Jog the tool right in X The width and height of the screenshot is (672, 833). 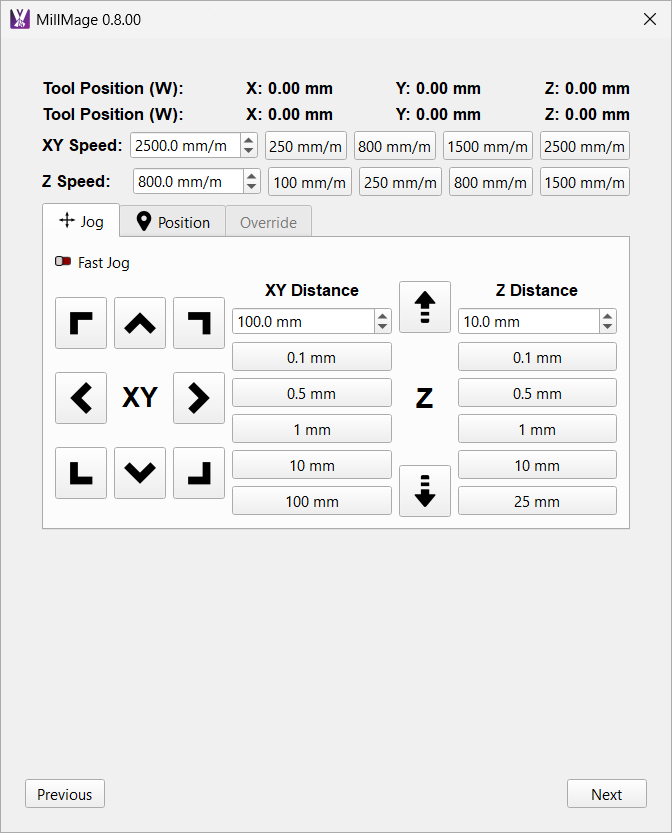(199, 398)
